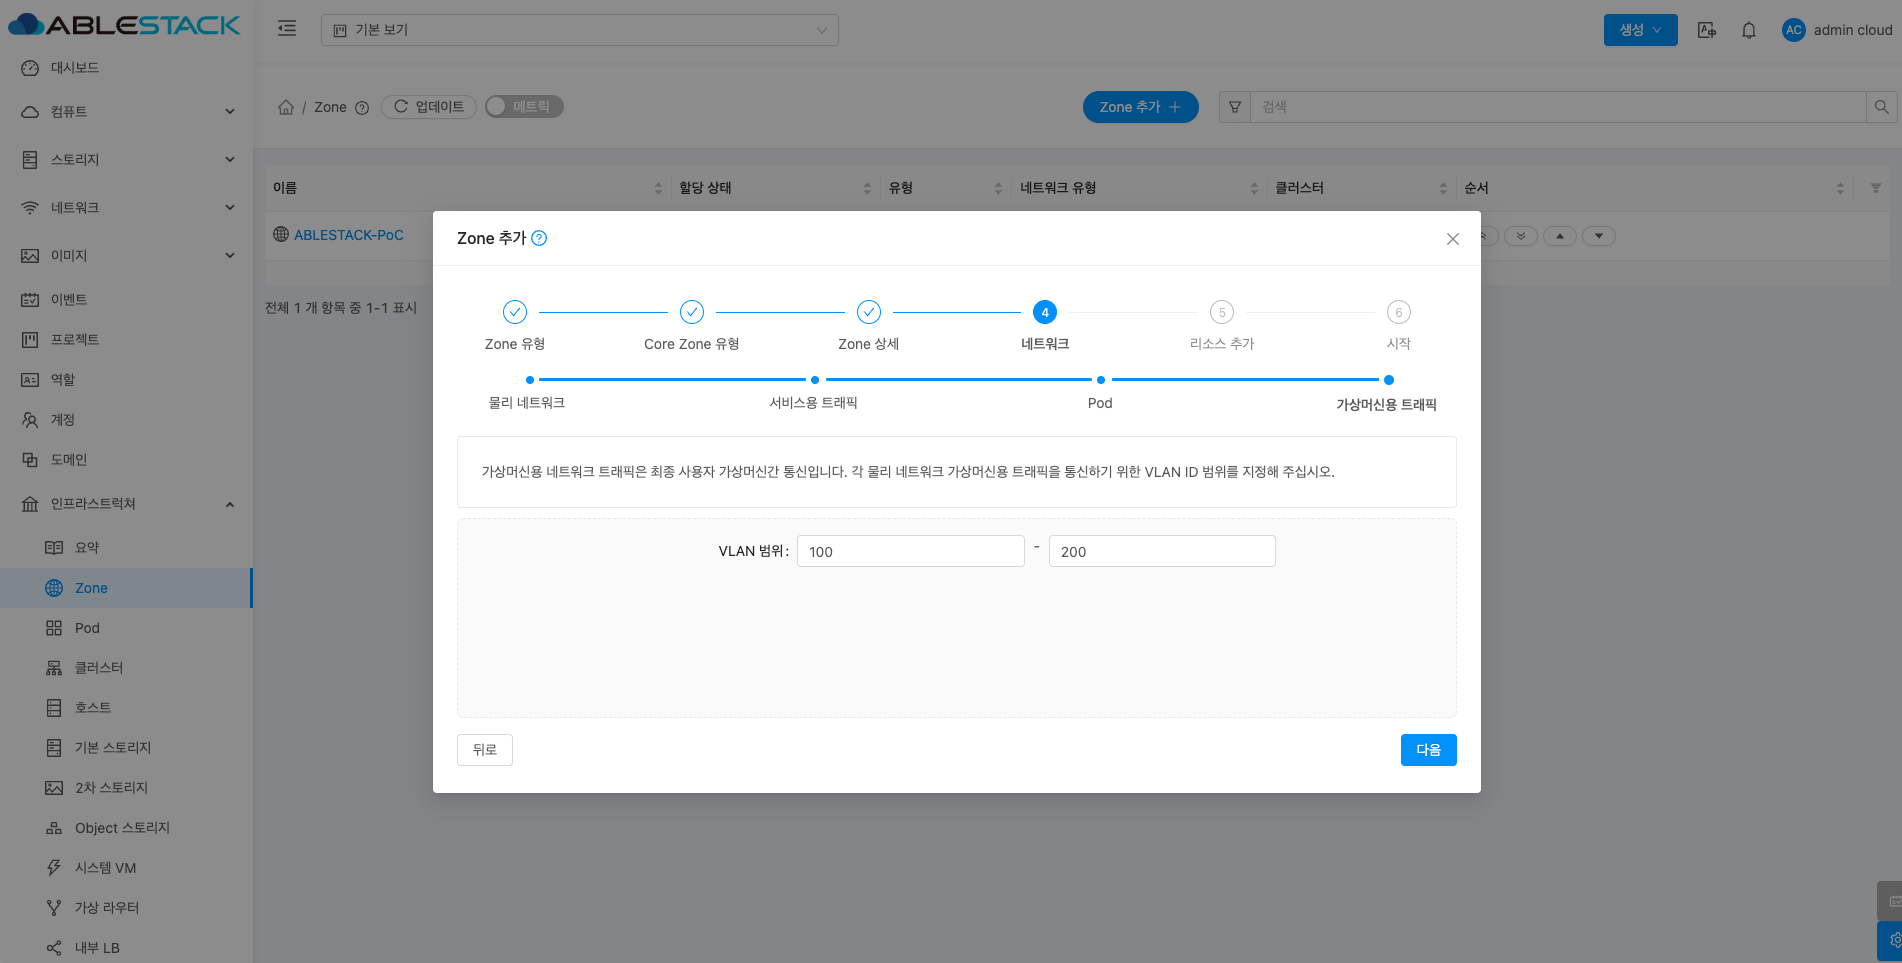Click the move-up arrow in ABLESTACK-PoC row

pyautogui.click(x=1560, y=236)
